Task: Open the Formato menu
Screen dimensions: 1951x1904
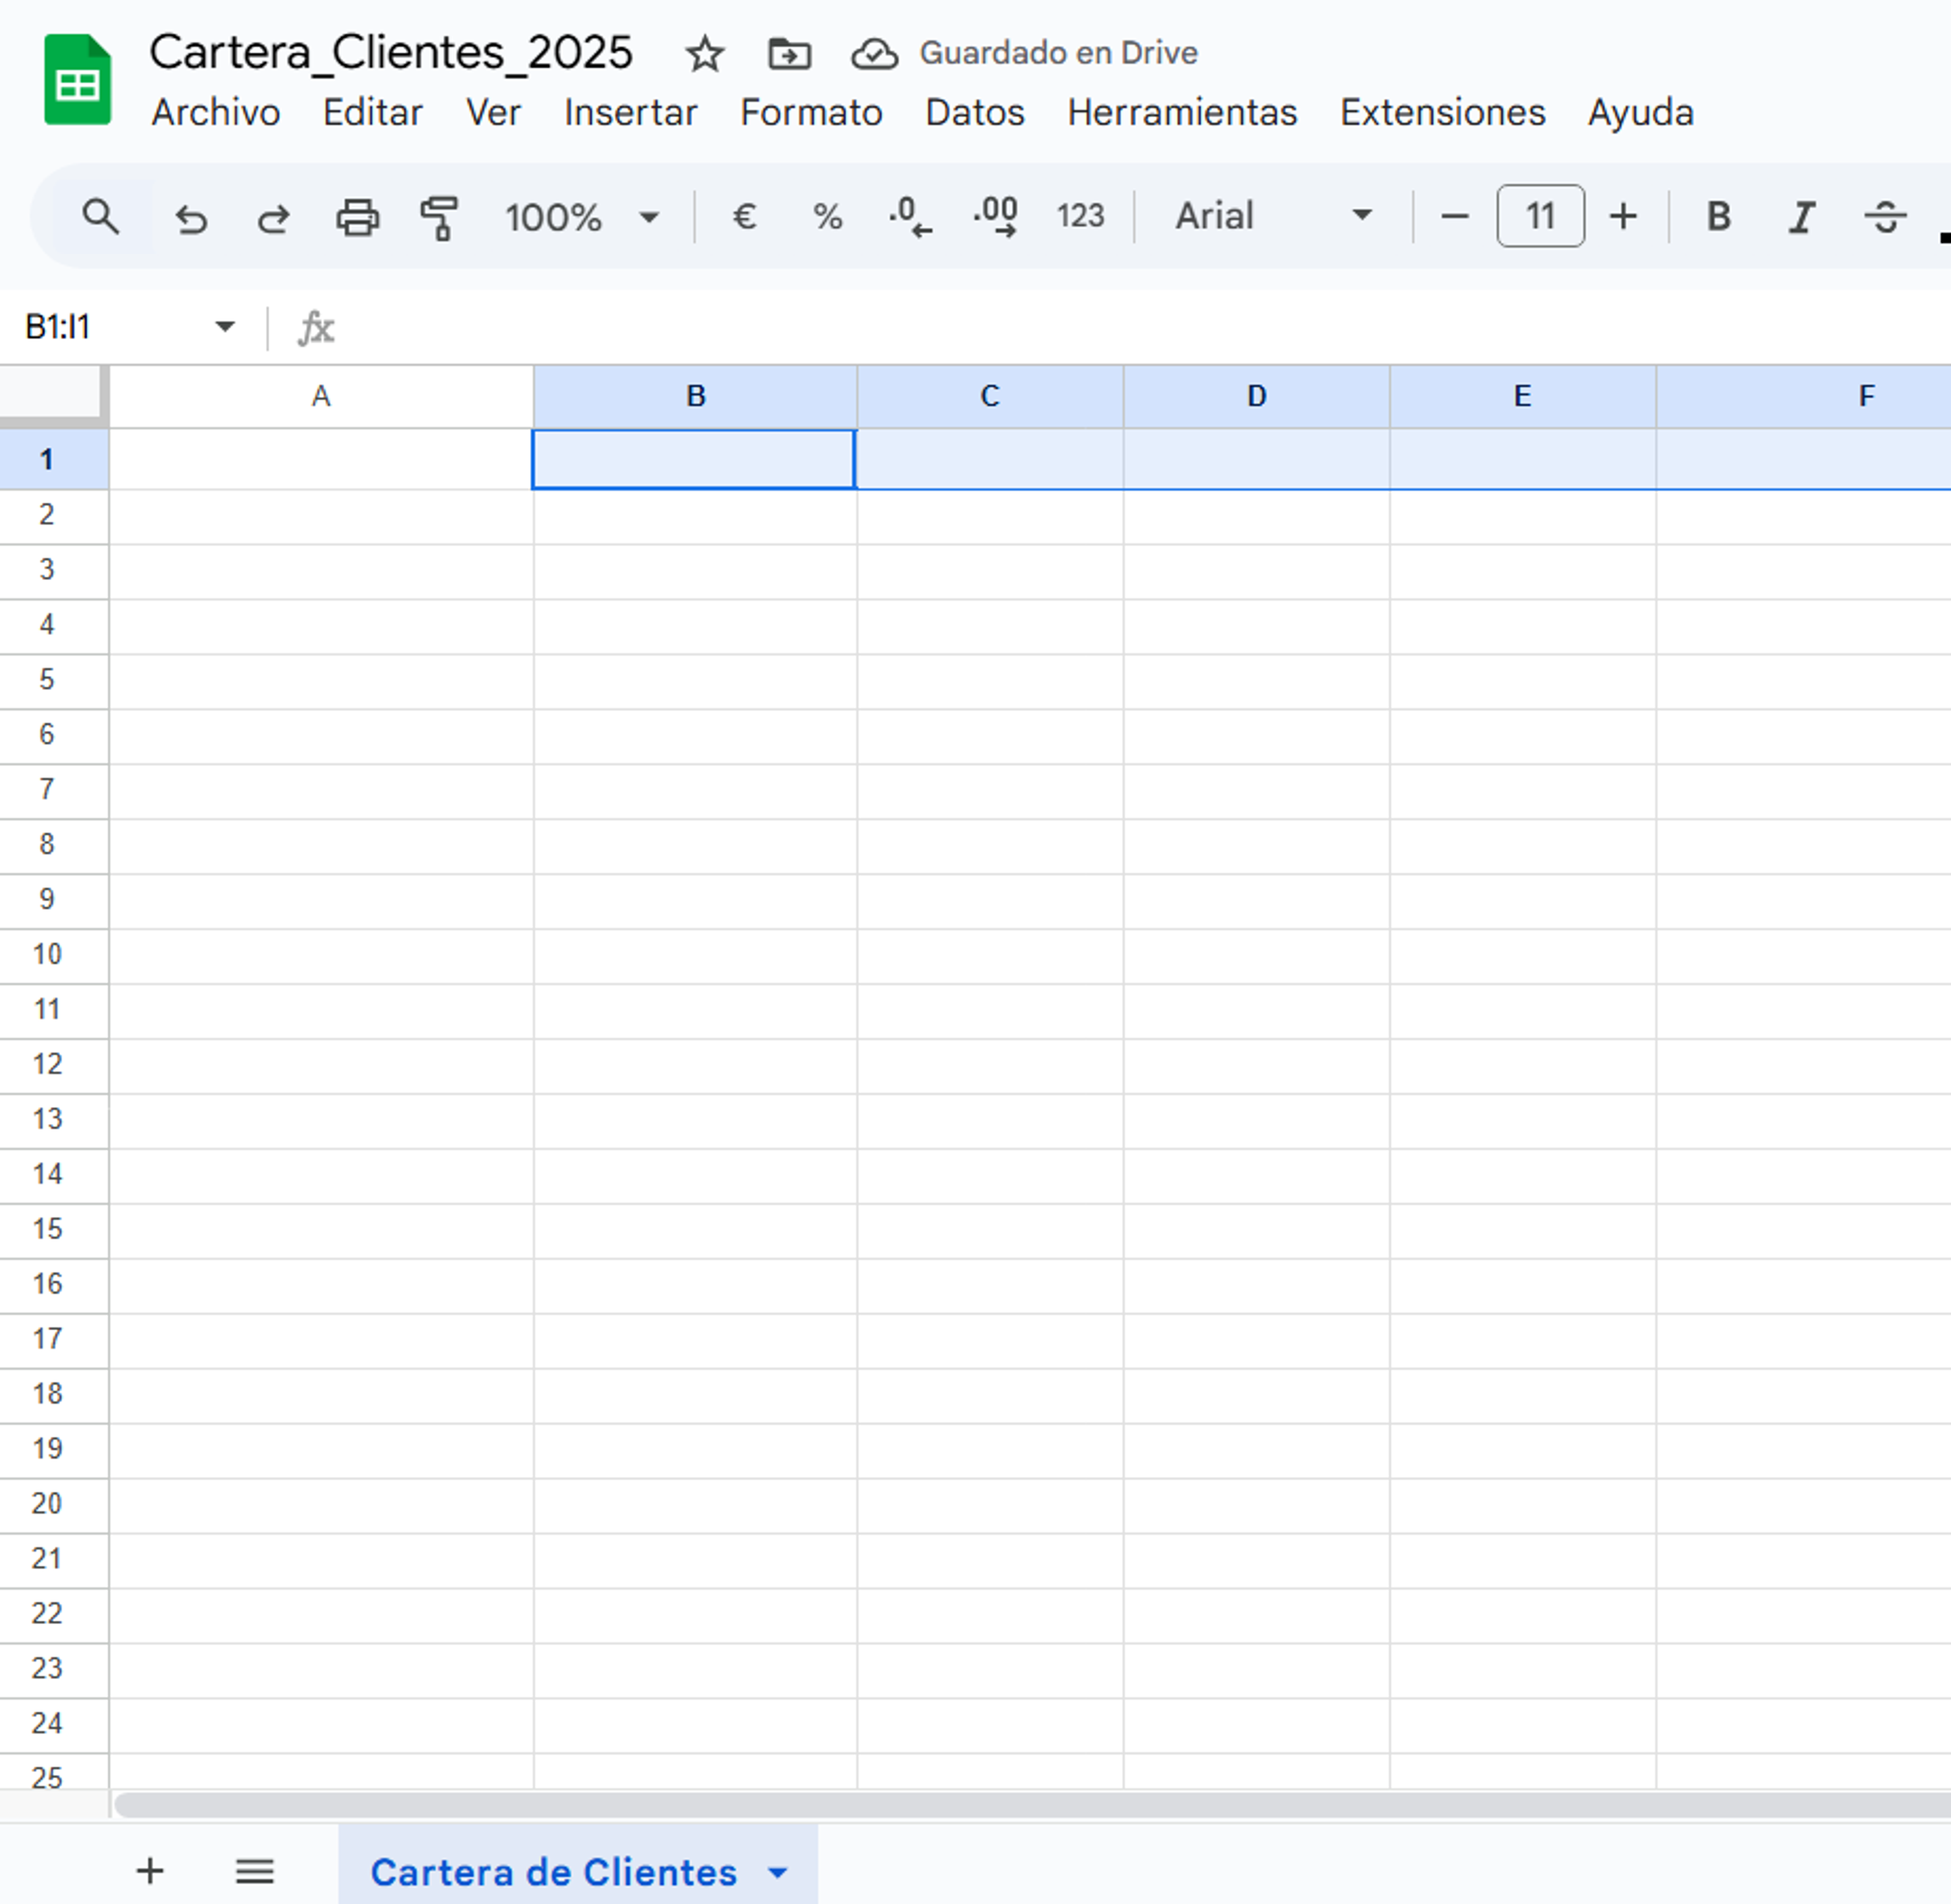Action: (811, 112)
